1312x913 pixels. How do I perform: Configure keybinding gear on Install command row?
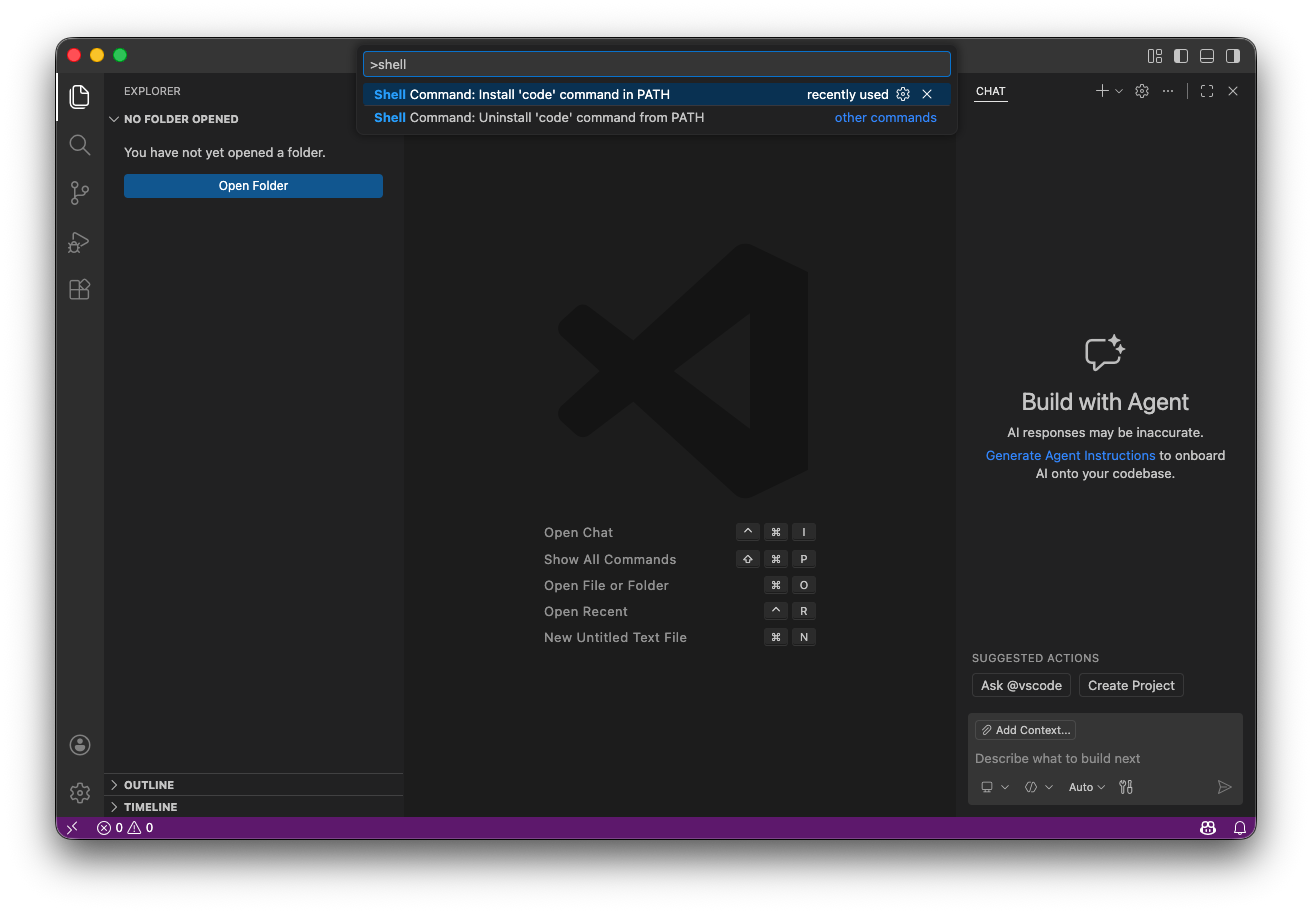903,94
